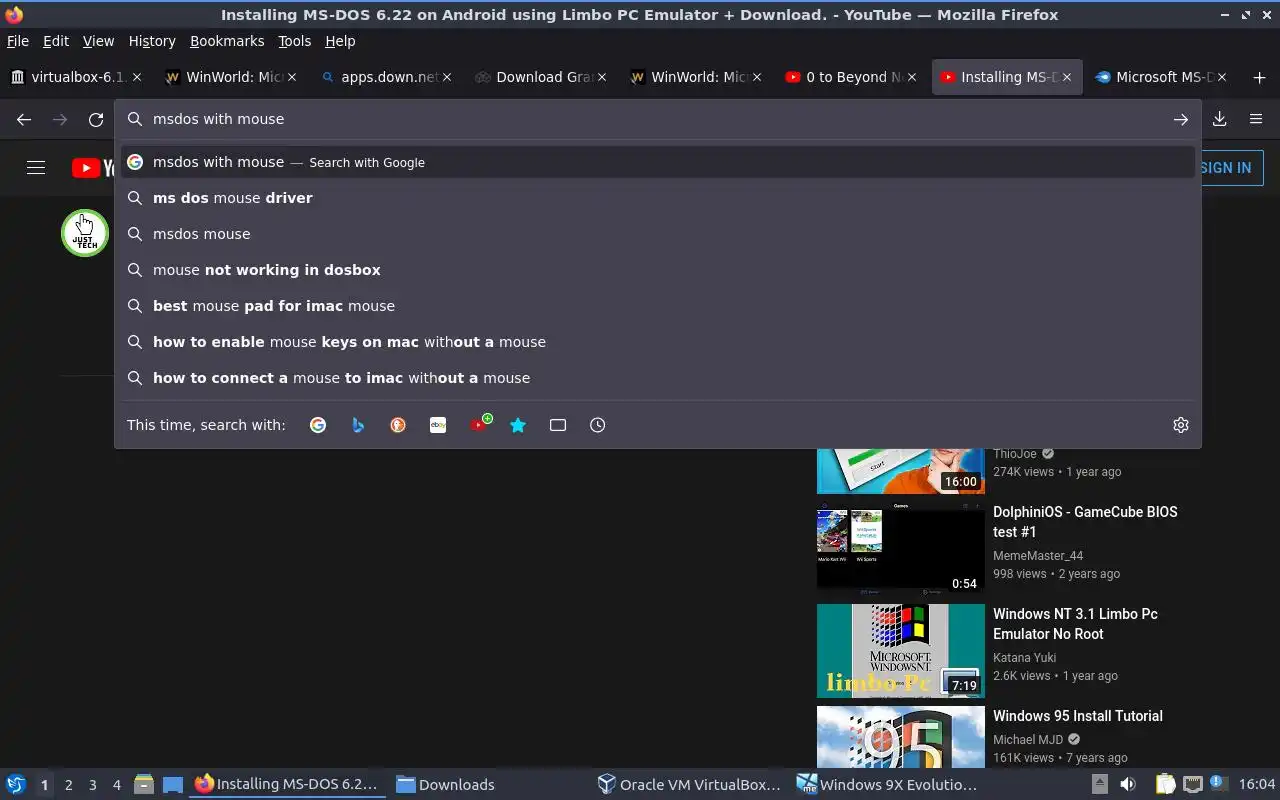Click the volume speaker tray icon
Screen dimensions: 1280x800
coord(1128,784)
